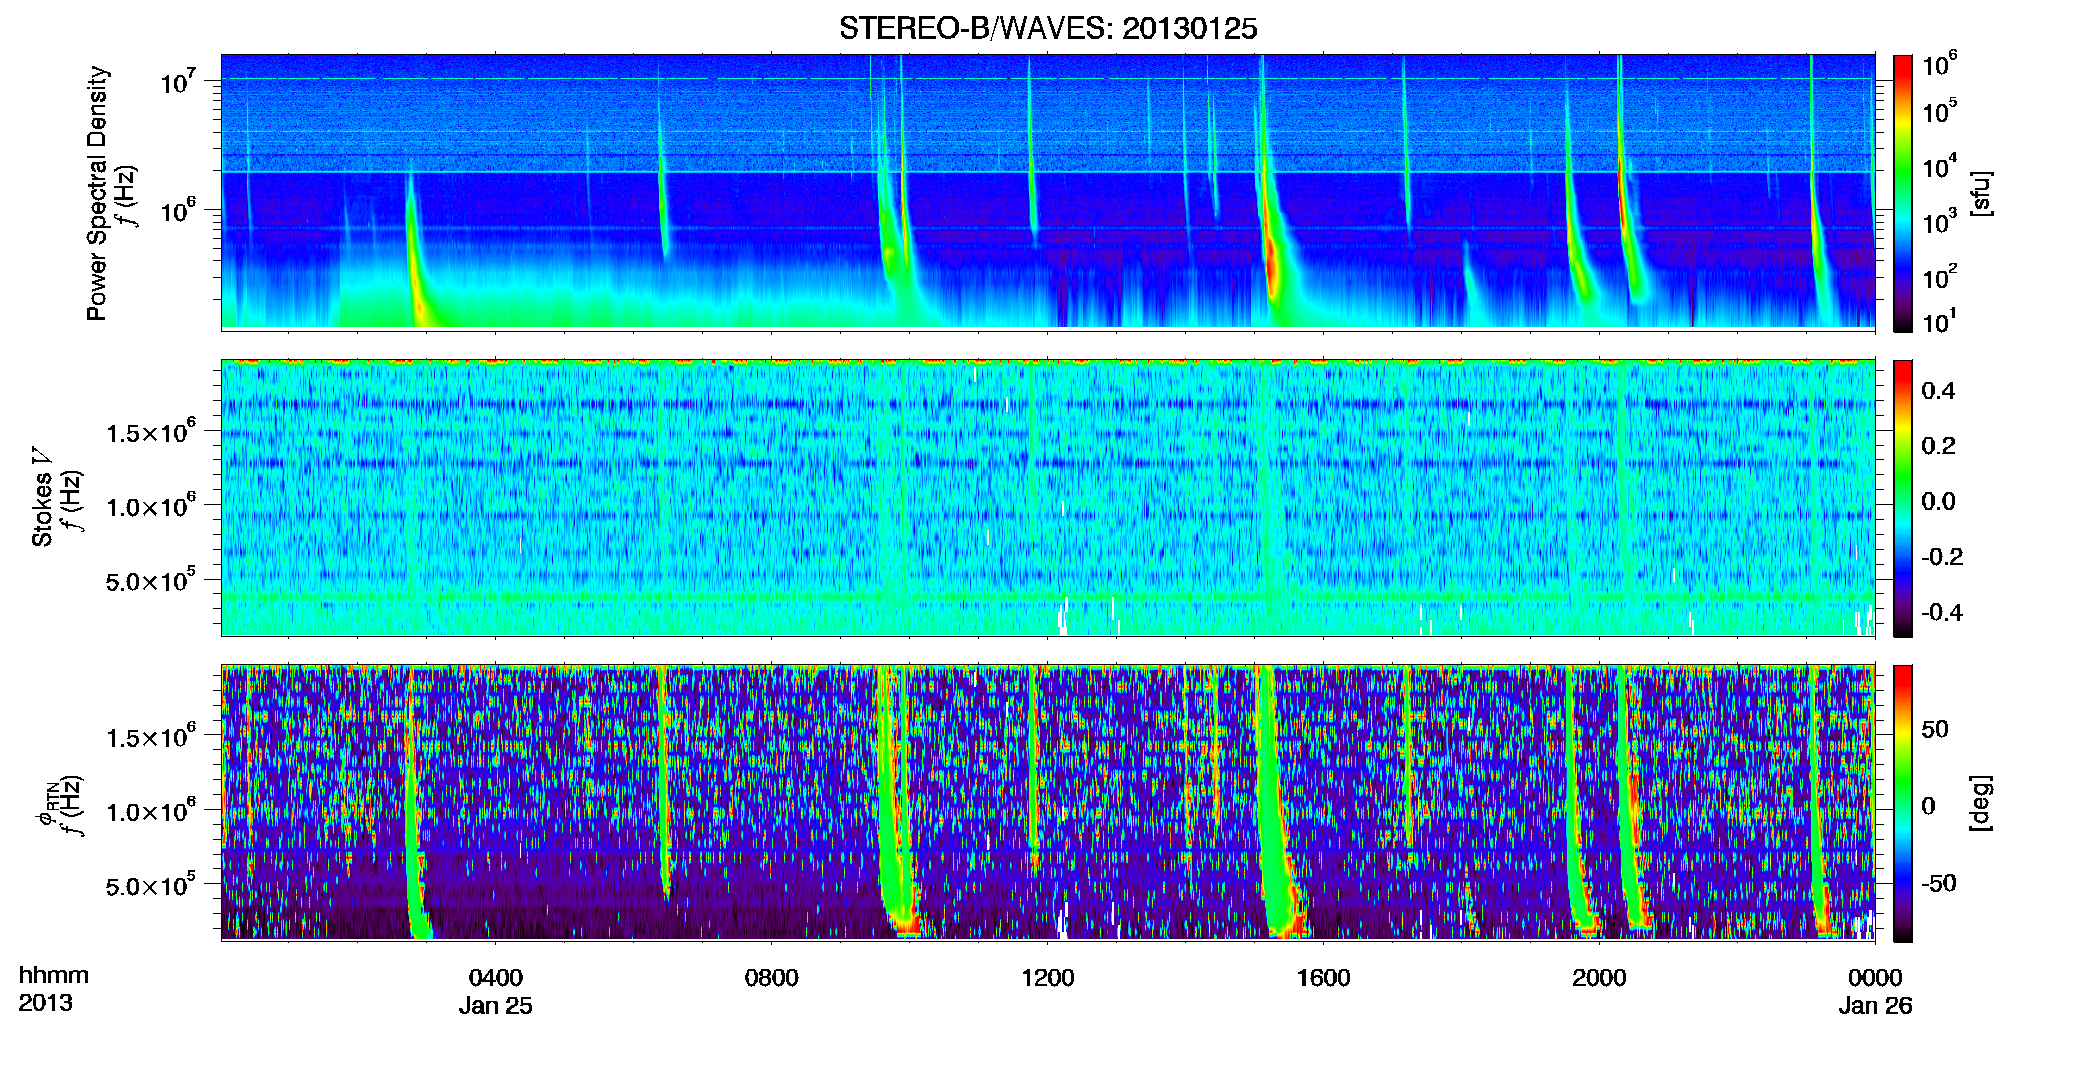Click the 2013 year label

point(45,1003)
